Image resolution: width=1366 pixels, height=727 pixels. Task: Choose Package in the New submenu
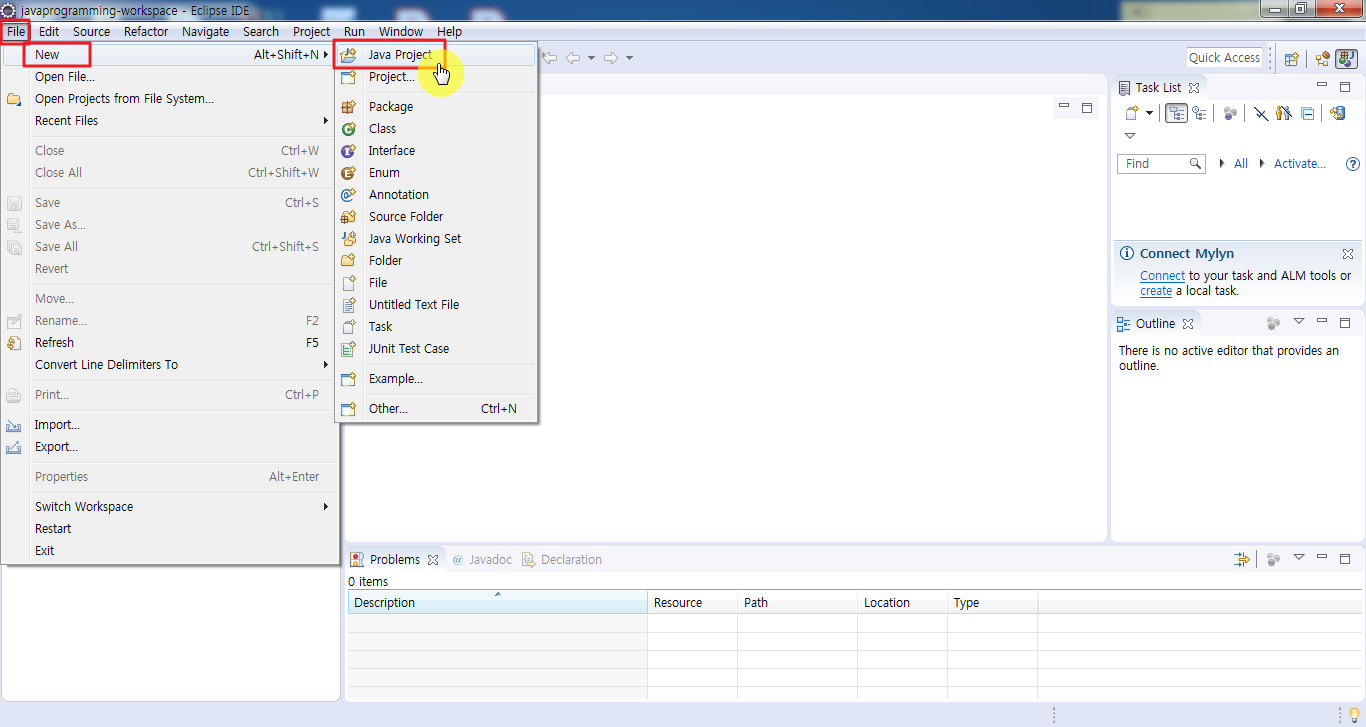436,107
